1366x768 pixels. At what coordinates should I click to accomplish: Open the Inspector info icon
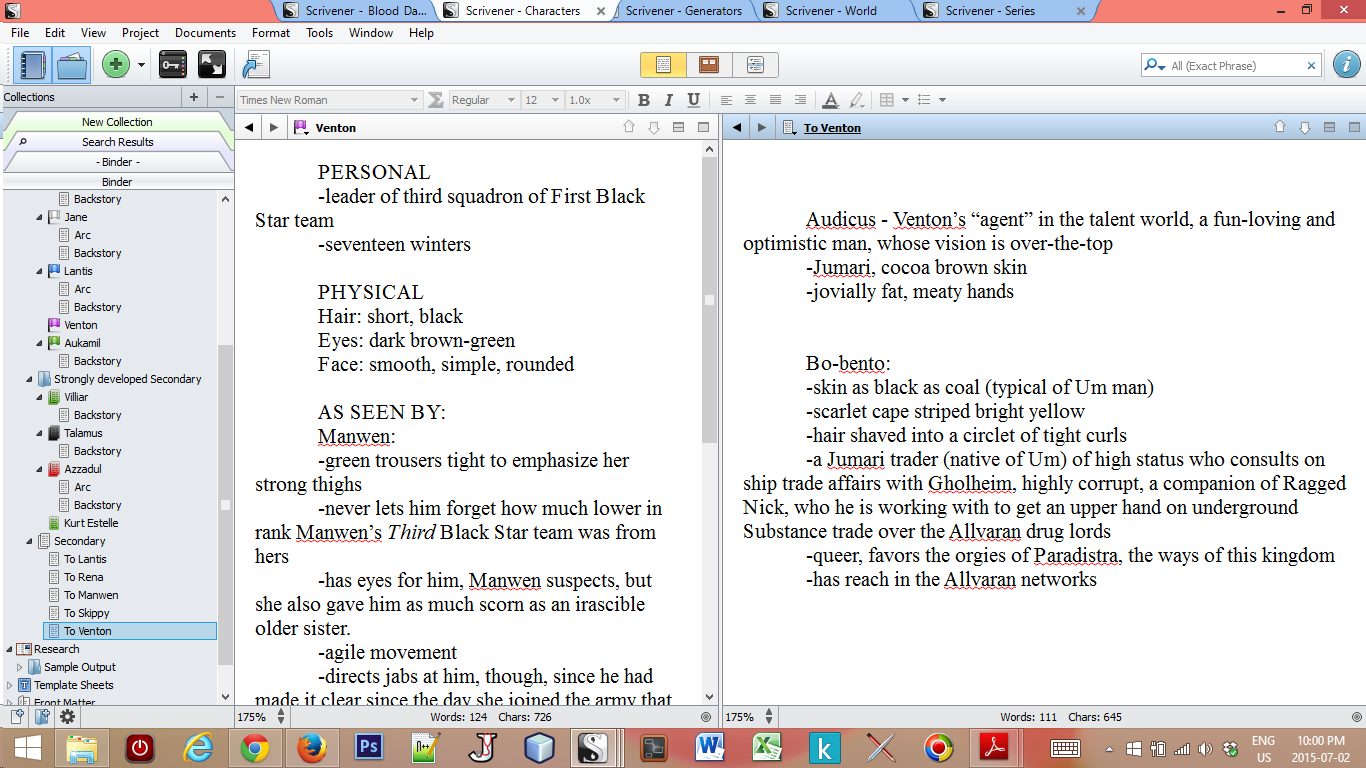(x=1346, y=65)
